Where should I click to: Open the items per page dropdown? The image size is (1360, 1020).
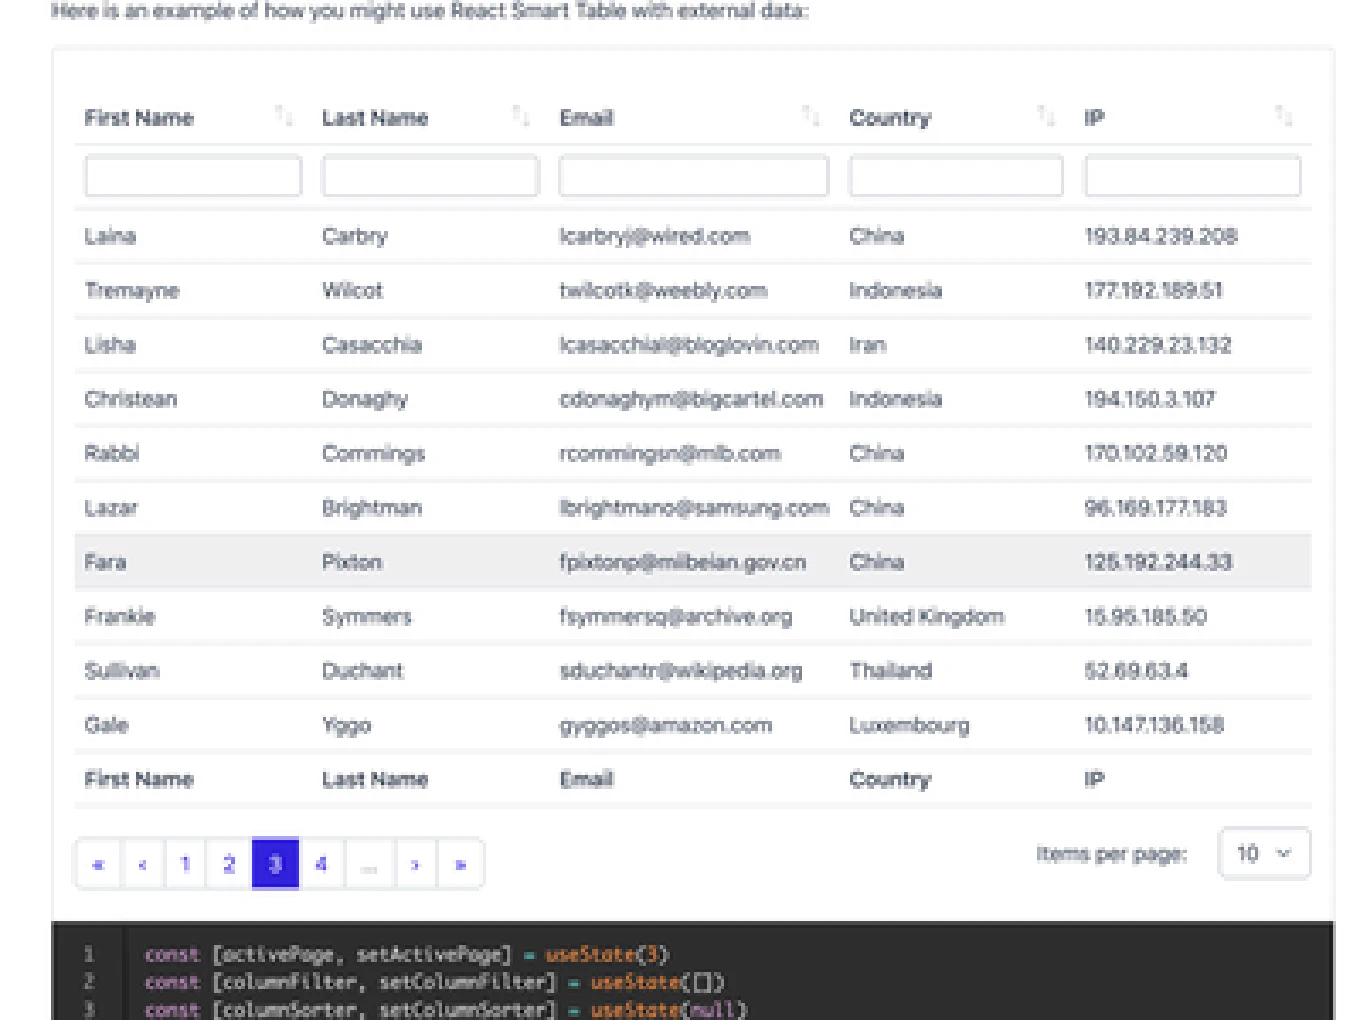tap(1264, 854)
